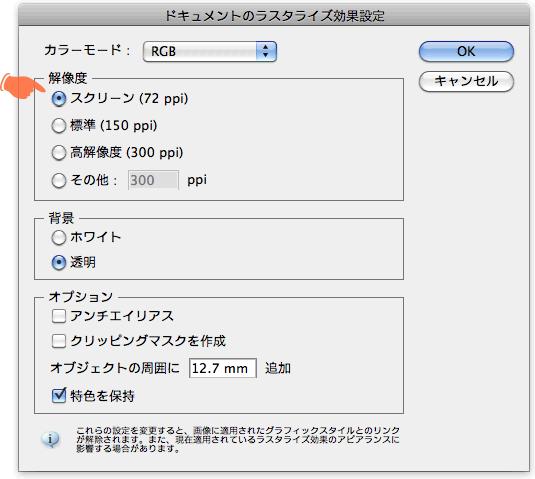Choose 高解像度 (300 ppi) resolution

59,153
